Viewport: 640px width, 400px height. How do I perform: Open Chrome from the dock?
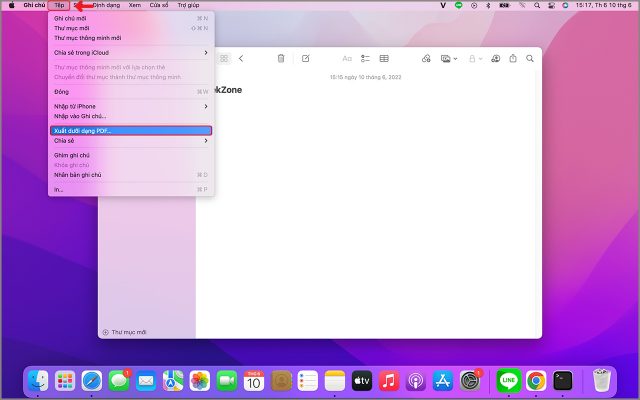tap(536, 380)
